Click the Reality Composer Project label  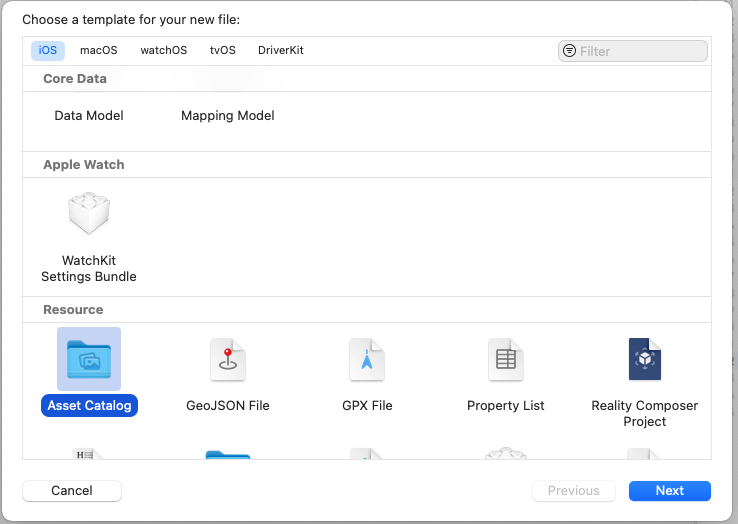tap(645, 413)
